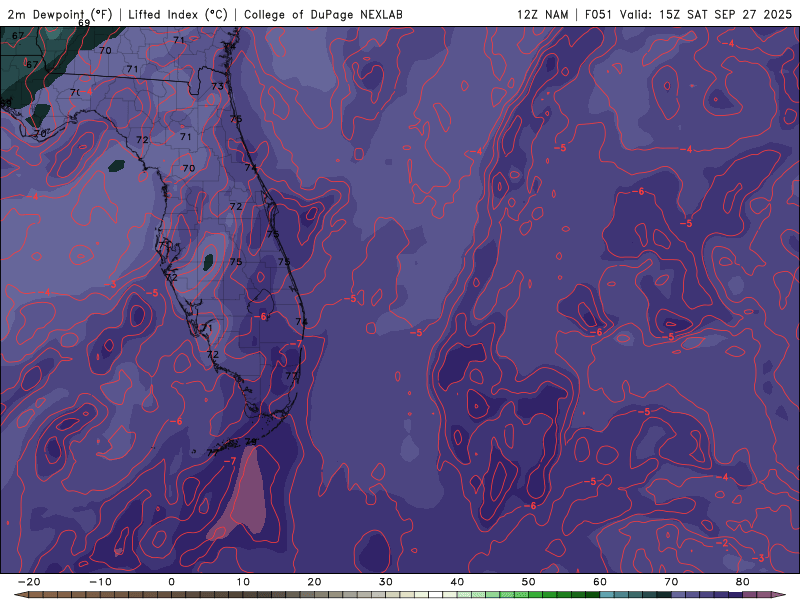This screenshot has width=800, height=600.
Task: Click the "College of DuPage NEXLAB" label
Action: click(323, 14)
